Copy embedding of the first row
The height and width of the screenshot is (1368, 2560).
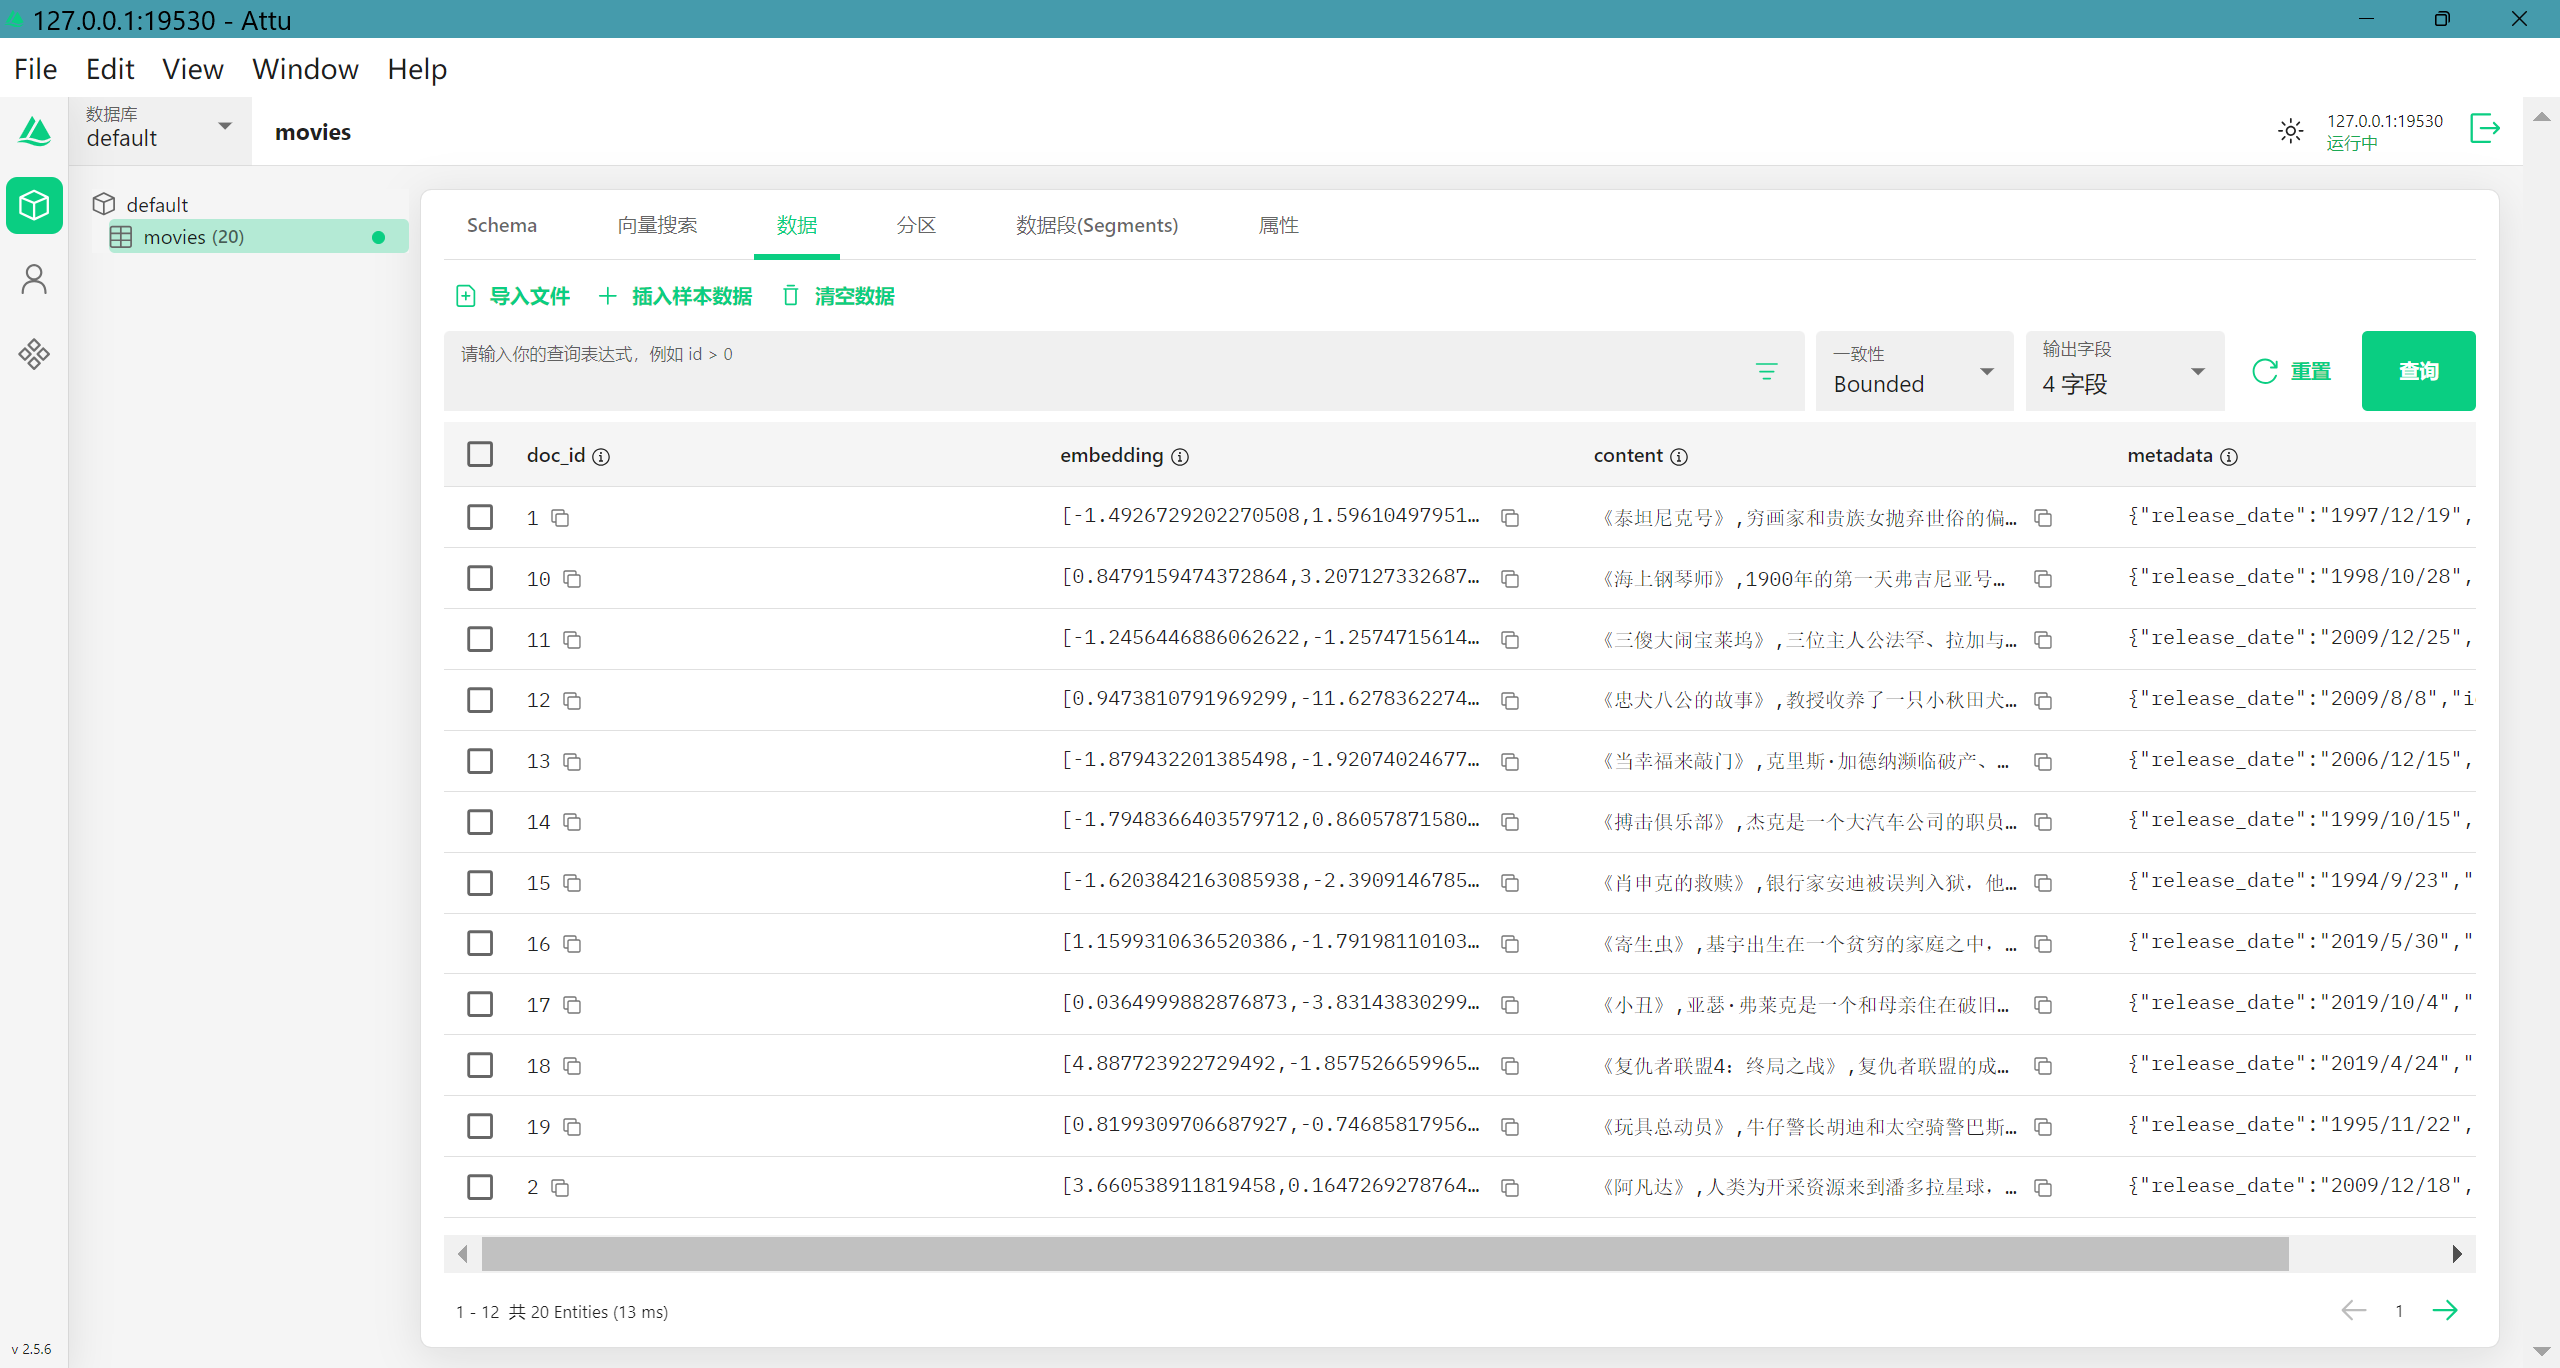click(x=1510, y=518)
